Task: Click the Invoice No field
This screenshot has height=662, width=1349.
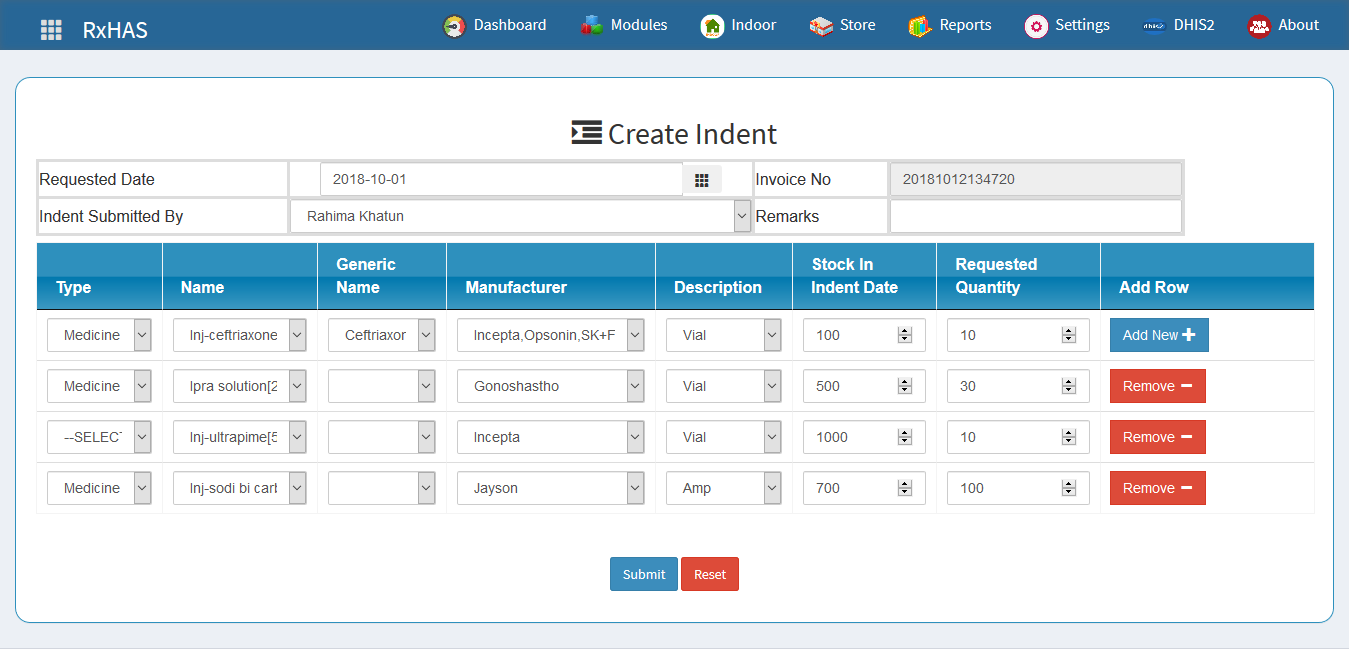Action: tap(1036, 180)
